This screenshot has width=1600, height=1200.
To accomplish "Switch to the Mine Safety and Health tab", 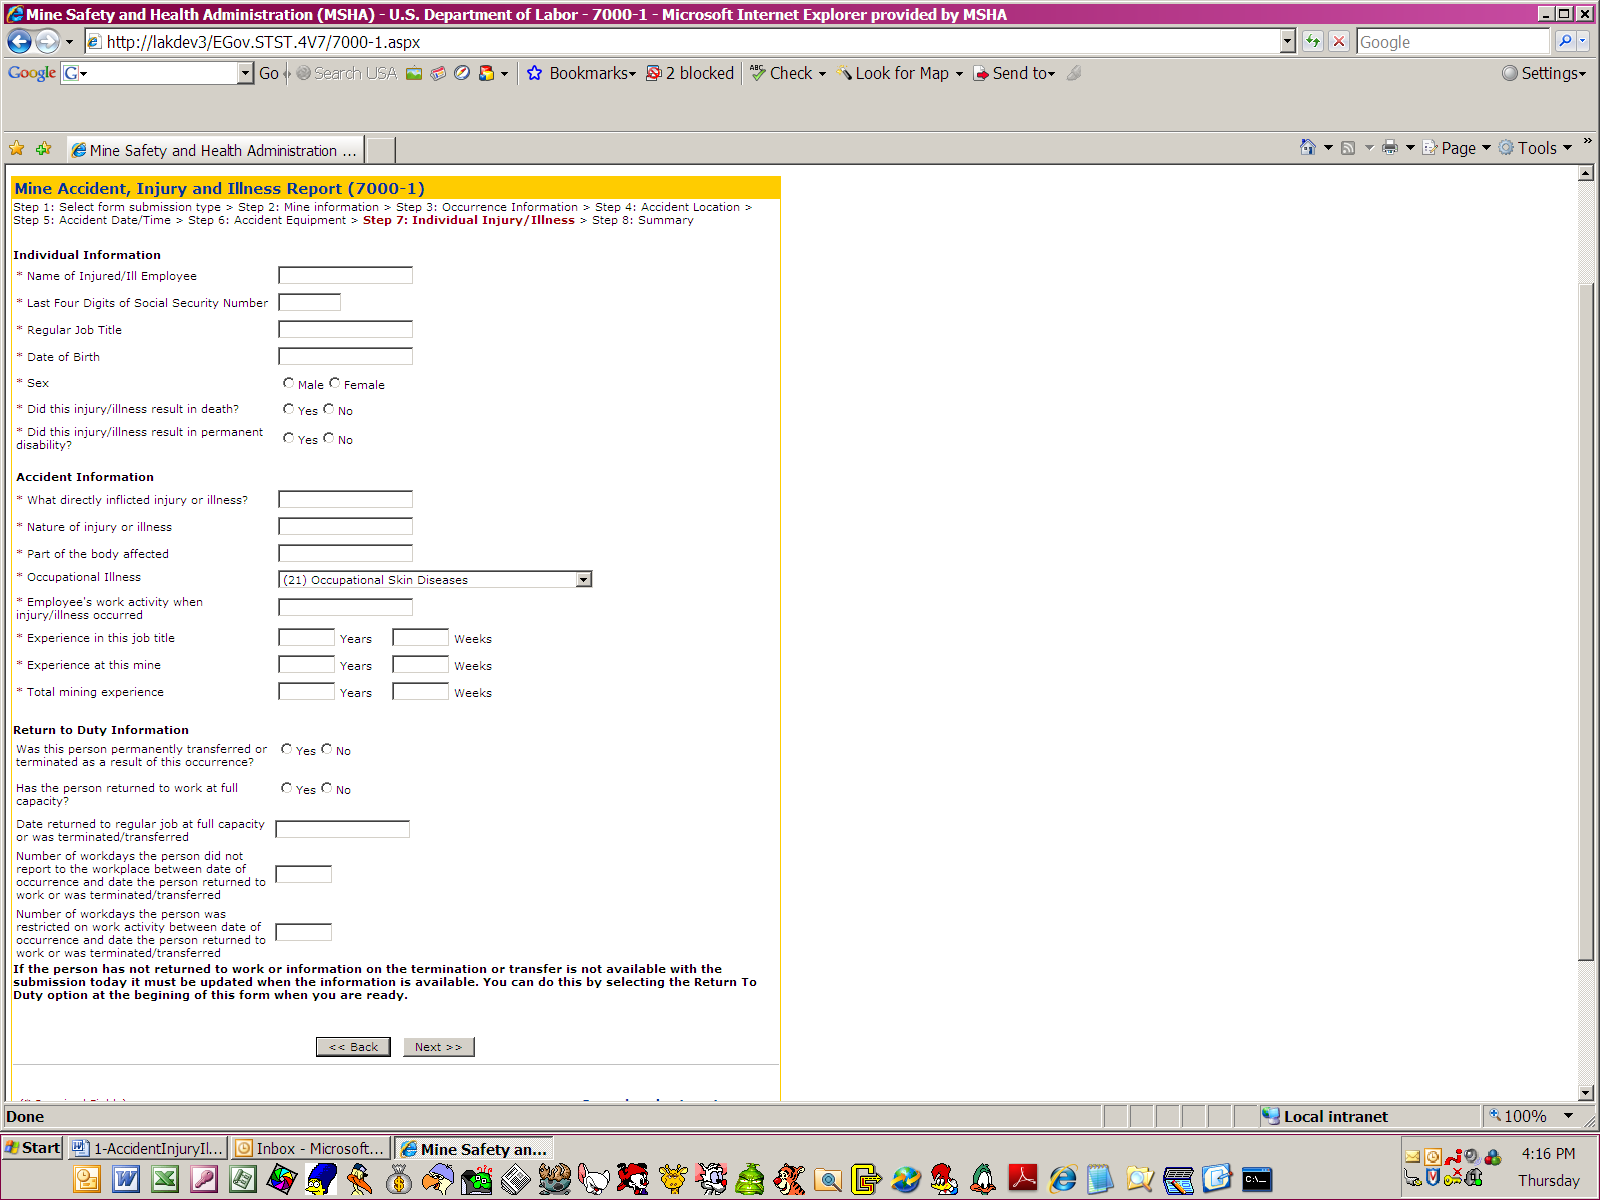I will pyautogui.click(x=215, y=150).
